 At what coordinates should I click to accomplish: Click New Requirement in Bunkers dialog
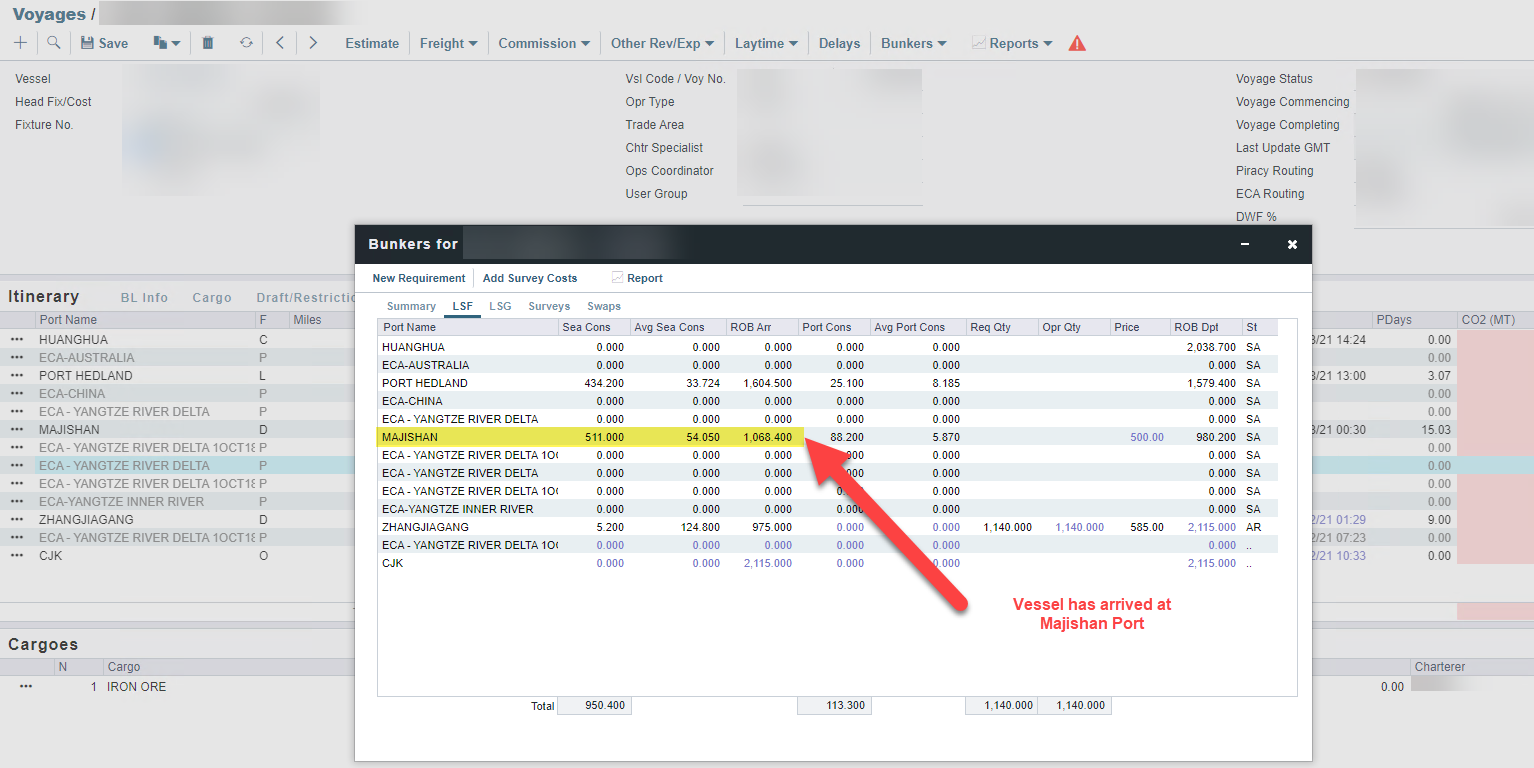point(419,278)
